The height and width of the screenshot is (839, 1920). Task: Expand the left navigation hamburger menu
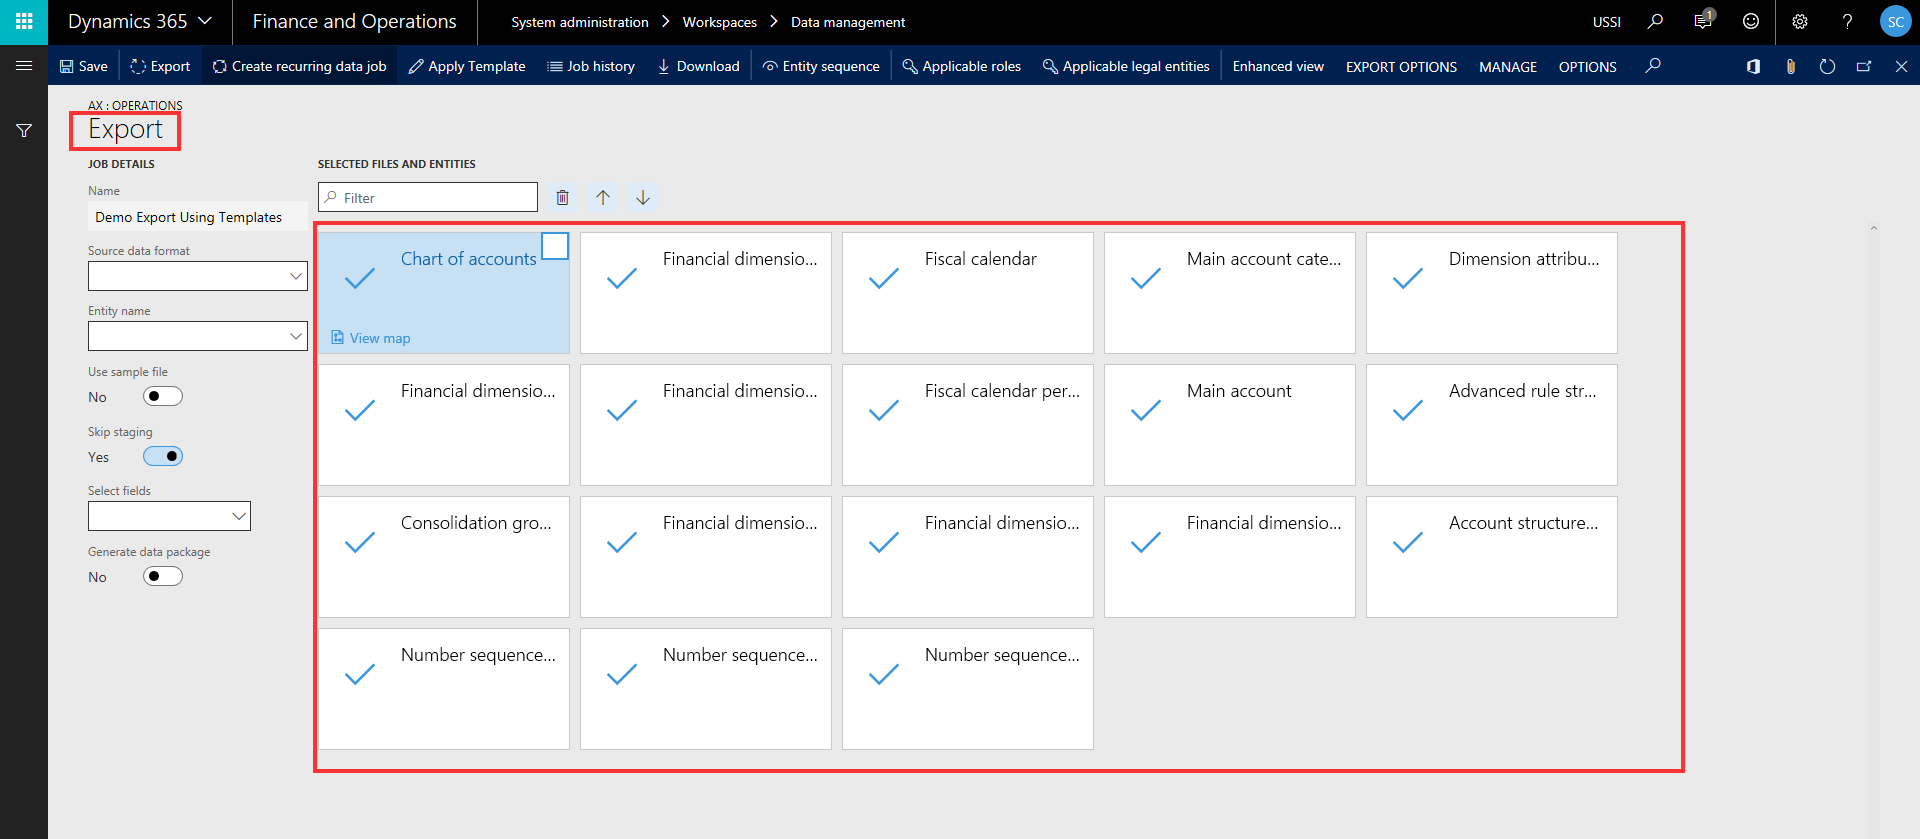click(x=24, y=66)
